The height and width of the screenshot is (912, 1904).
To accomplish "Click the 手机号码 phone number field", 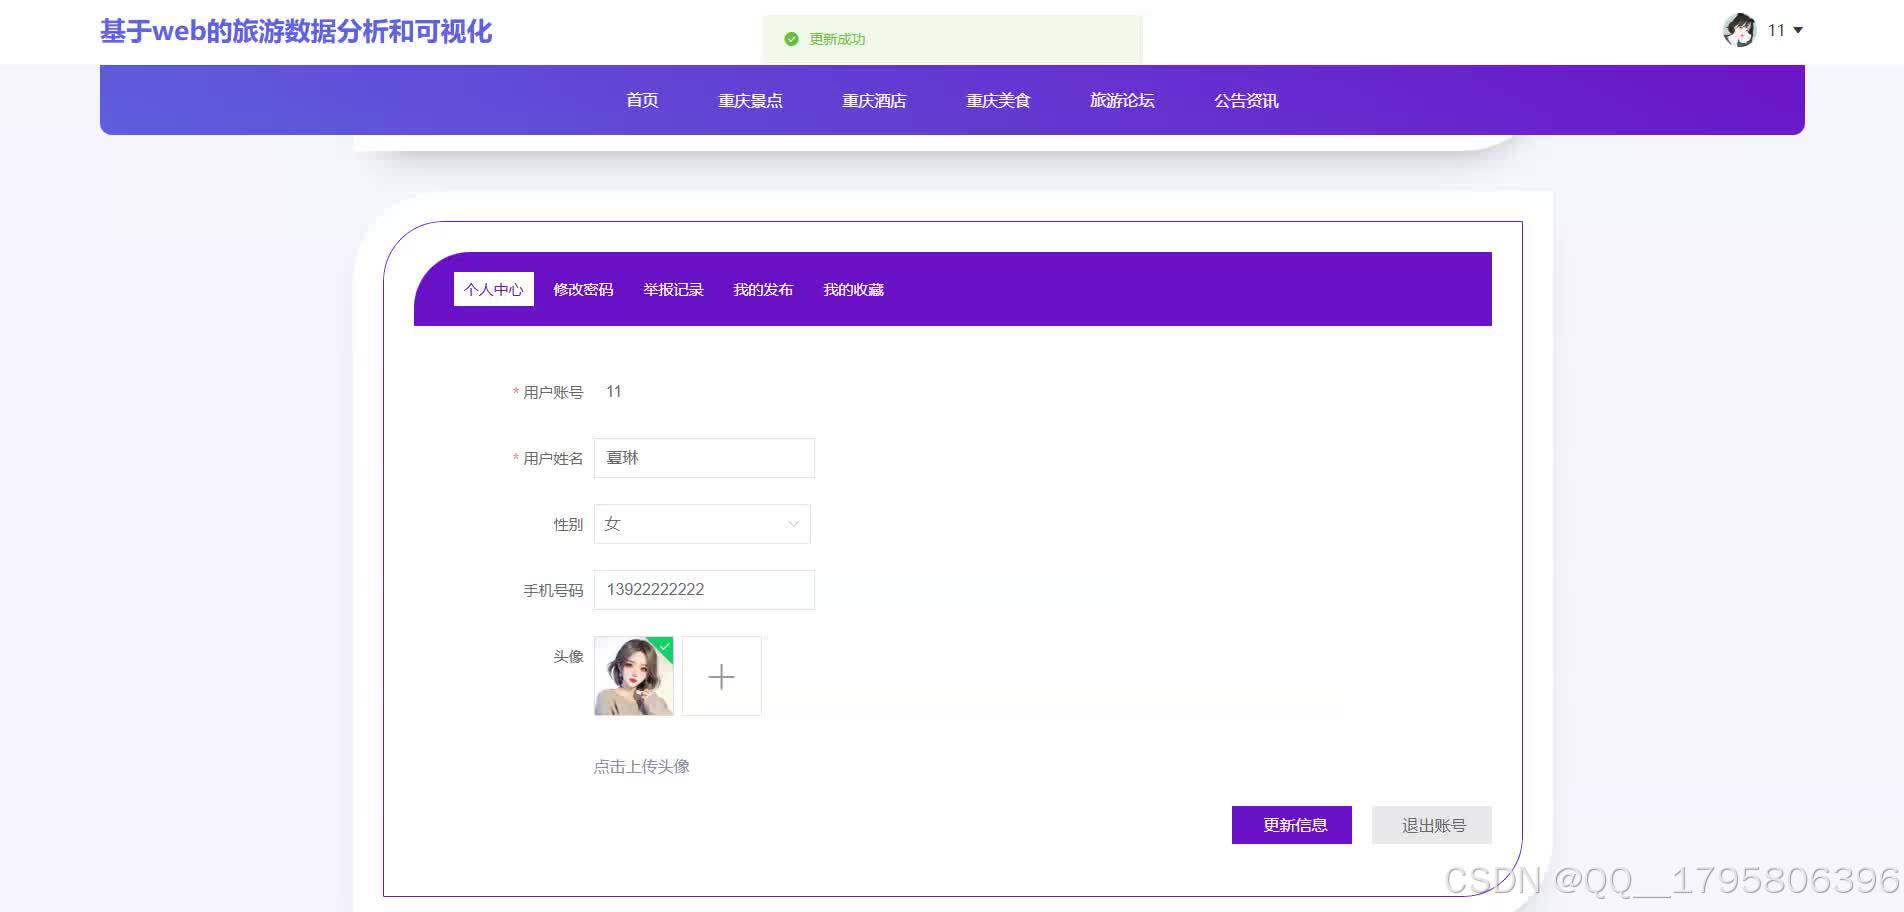I will click(703, 589).
